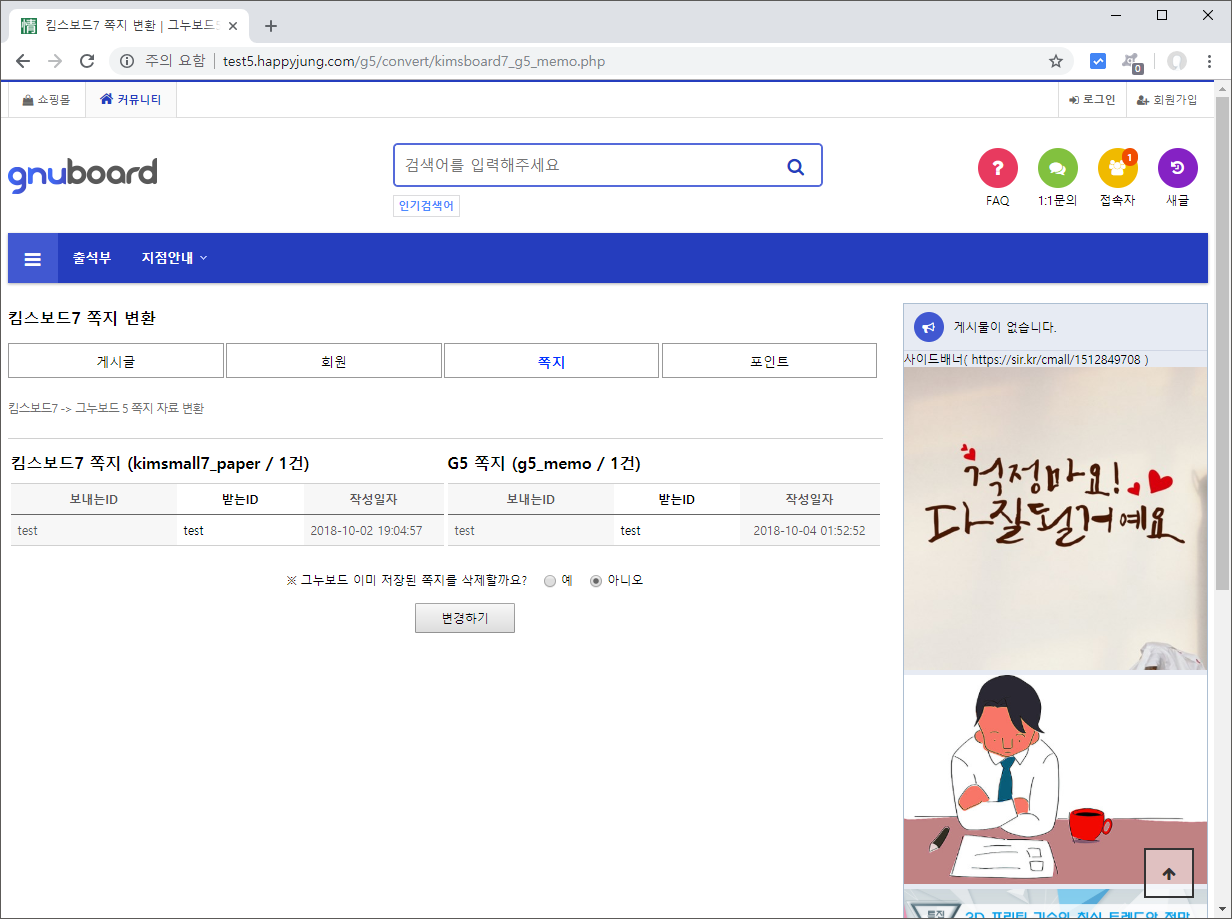Select the 아니오 radio button

tap(596, 581)
